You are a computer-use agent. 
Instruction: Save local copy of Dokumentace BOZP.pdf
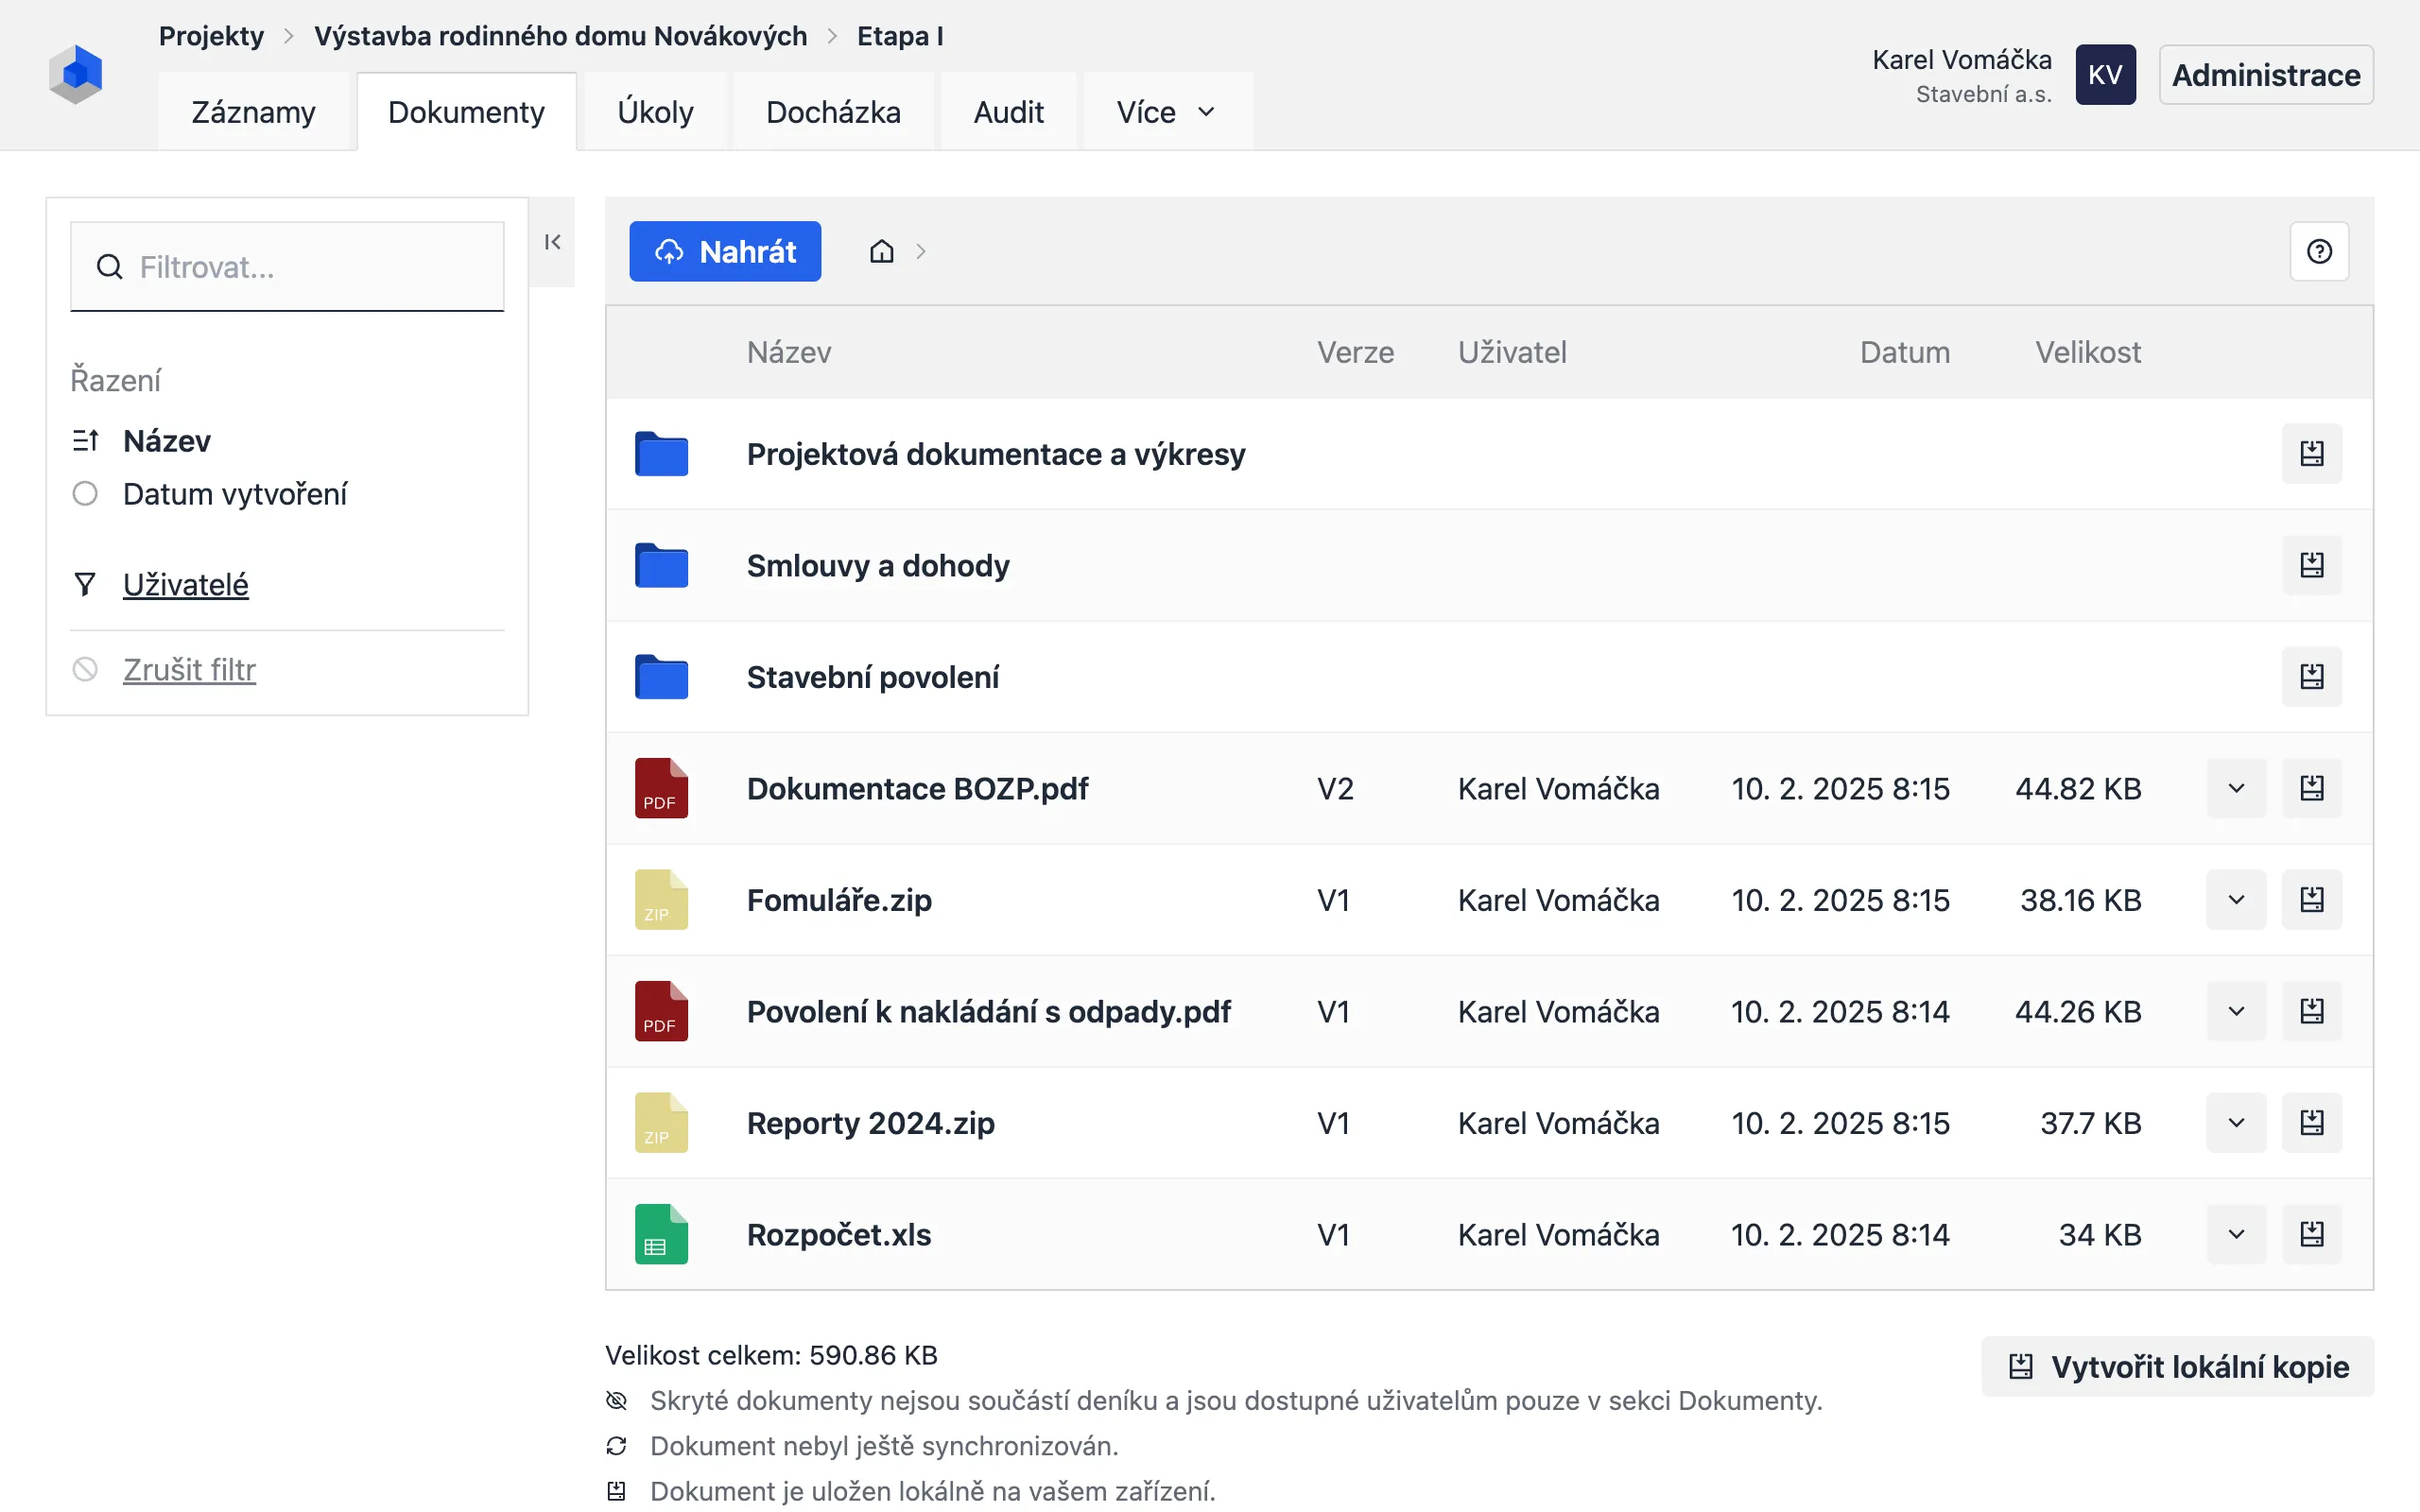click(2311, 788)
